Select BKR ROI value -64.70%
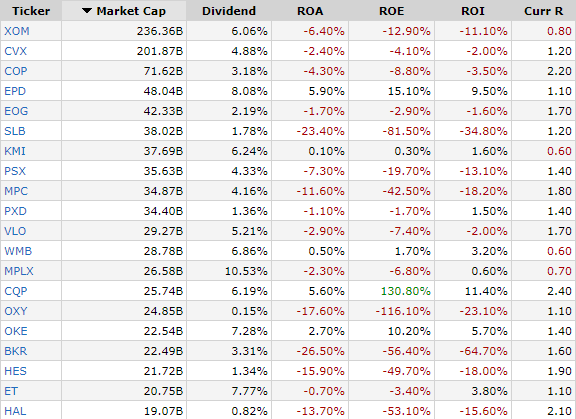 pyautogui.click(x=483, y=351)
